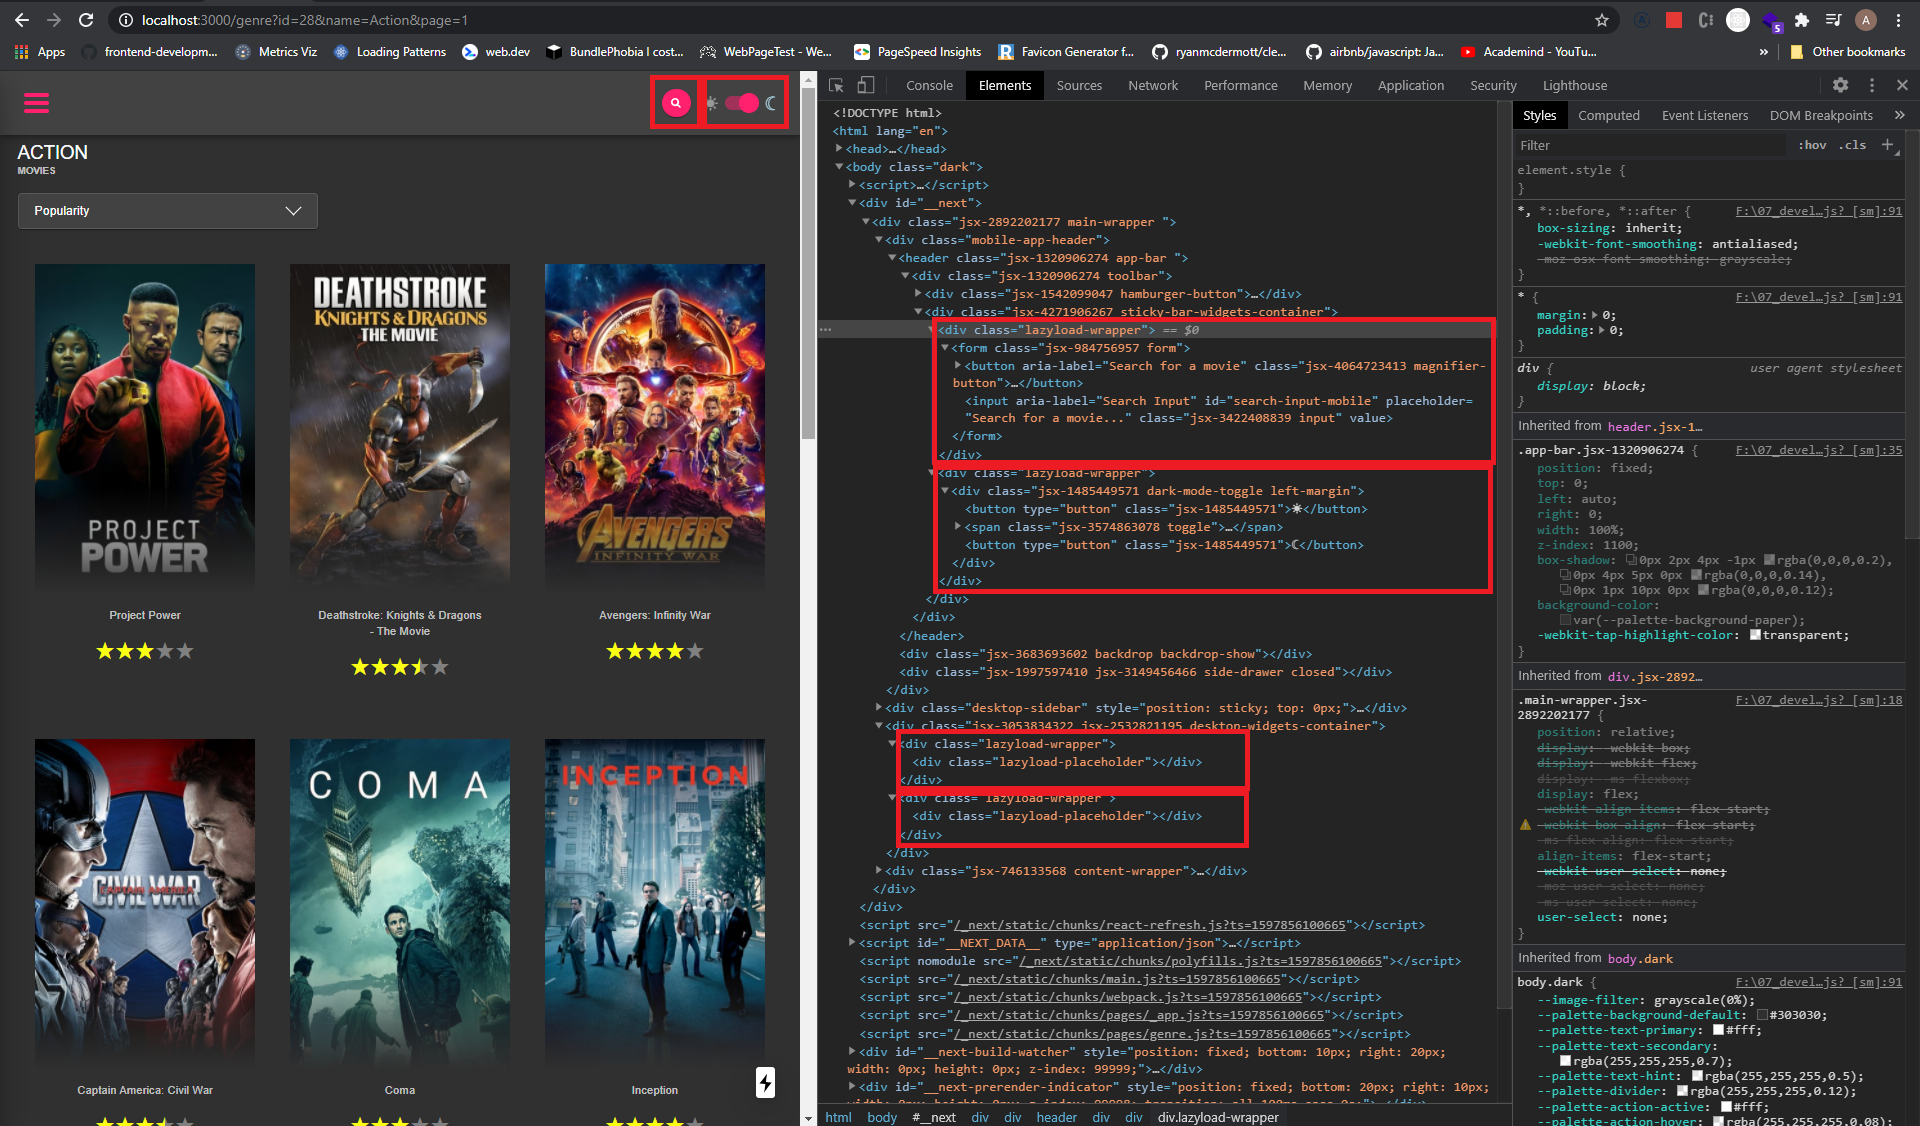The width and height of the screenshot is (1920, 1126).
Task: Switch to the Console tab
Action: 929,86
